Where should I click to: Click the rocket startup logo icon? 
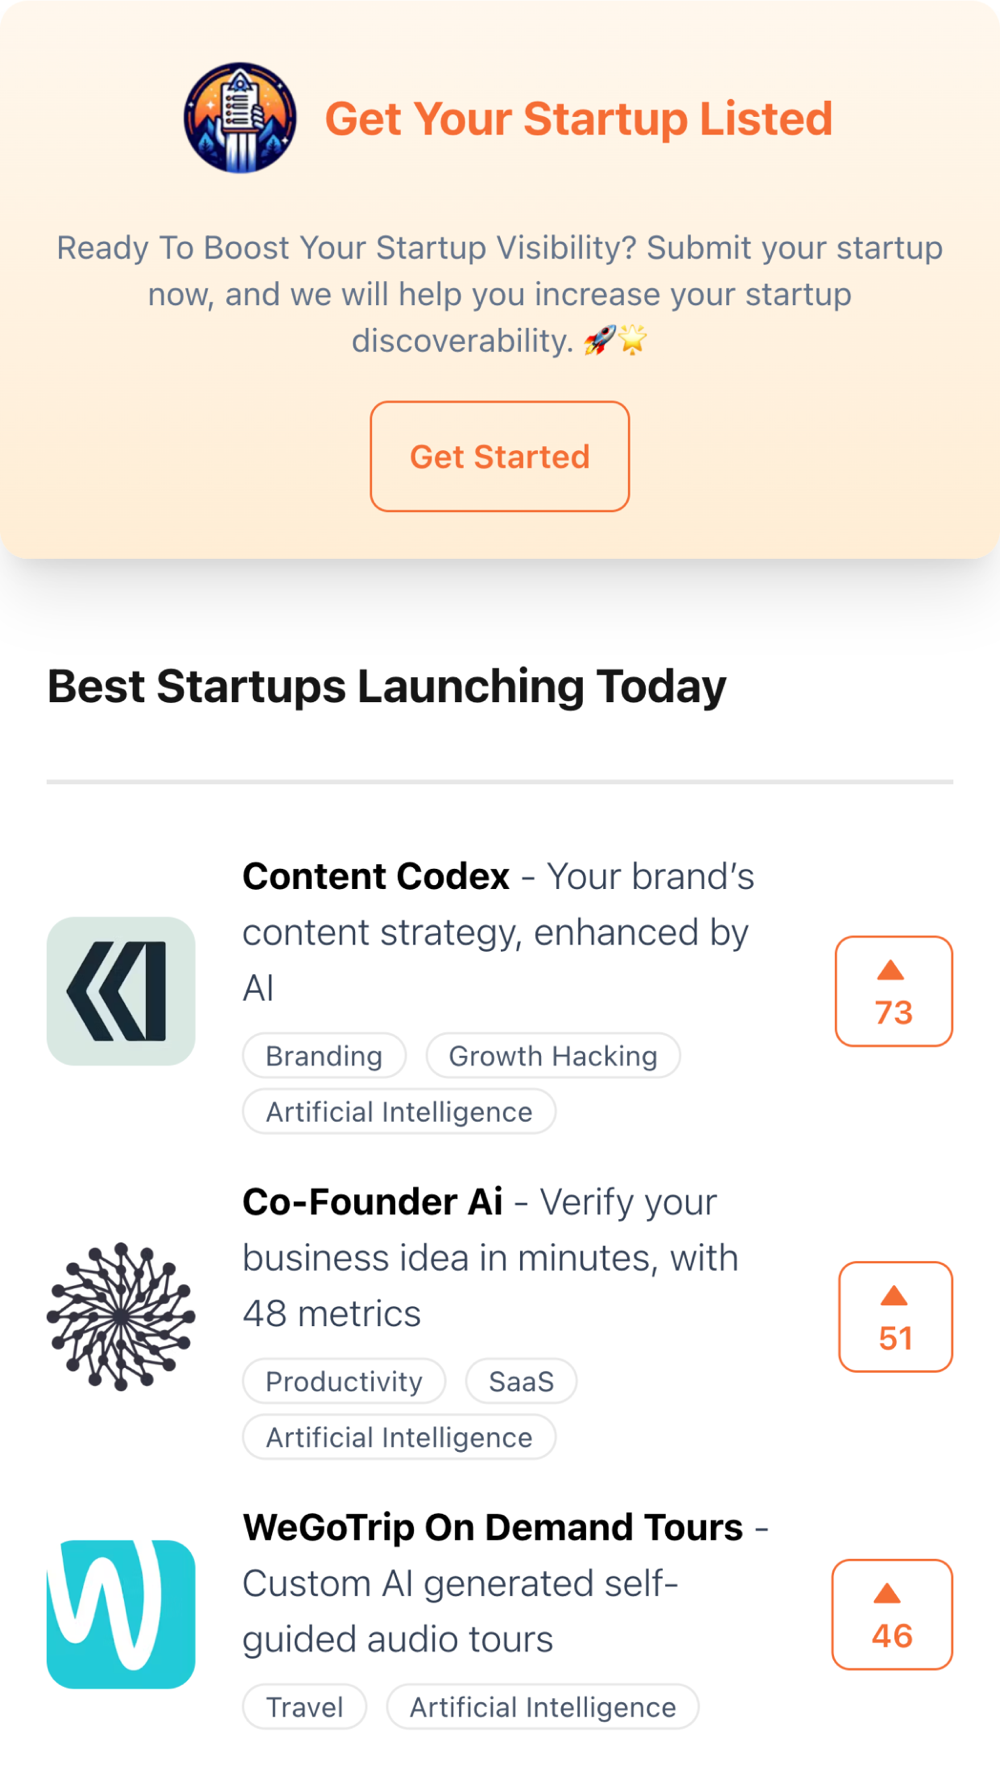[x=240, y=118]
